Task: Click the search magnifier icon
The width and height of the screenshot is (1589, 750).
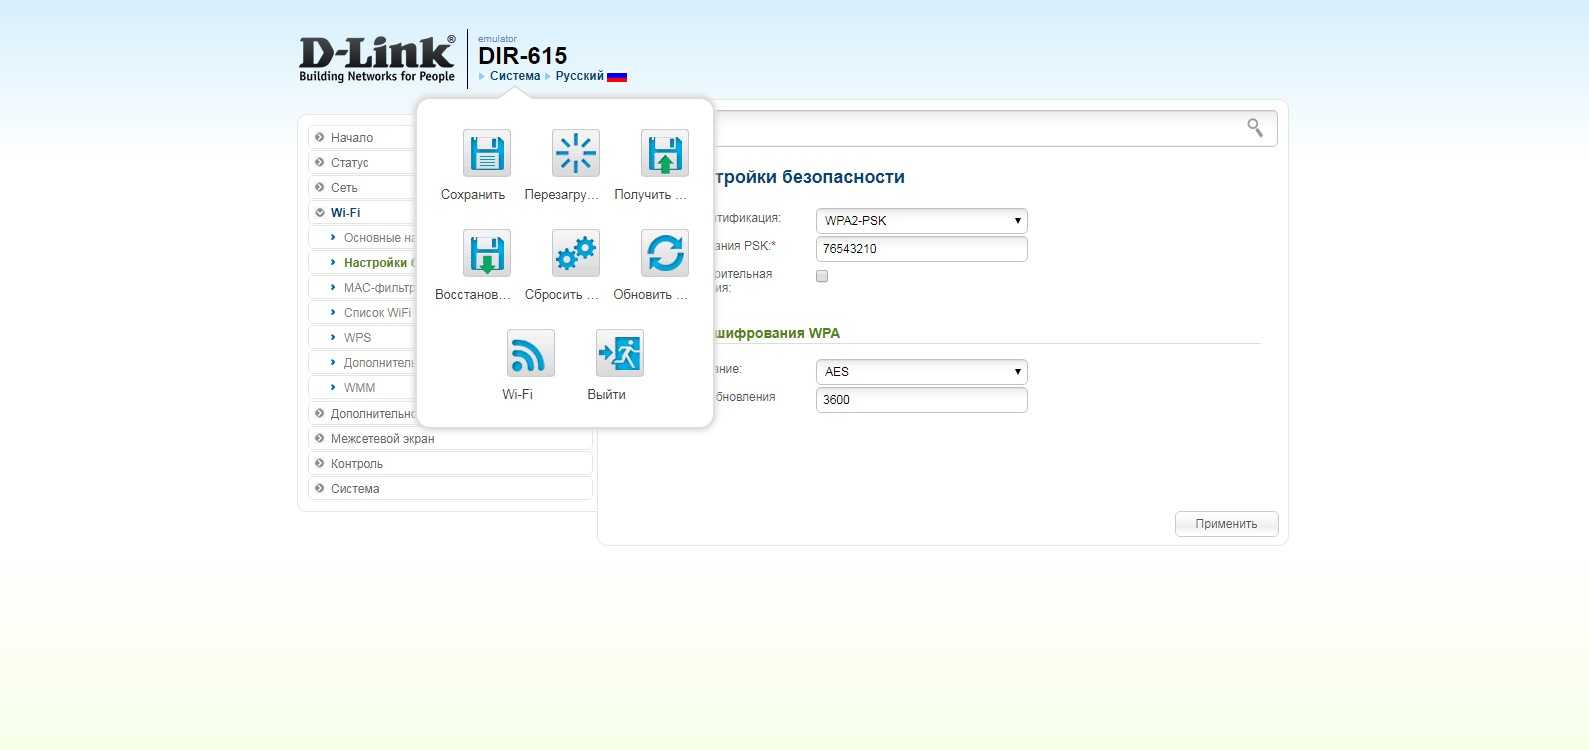Action: pos(1254,128)
